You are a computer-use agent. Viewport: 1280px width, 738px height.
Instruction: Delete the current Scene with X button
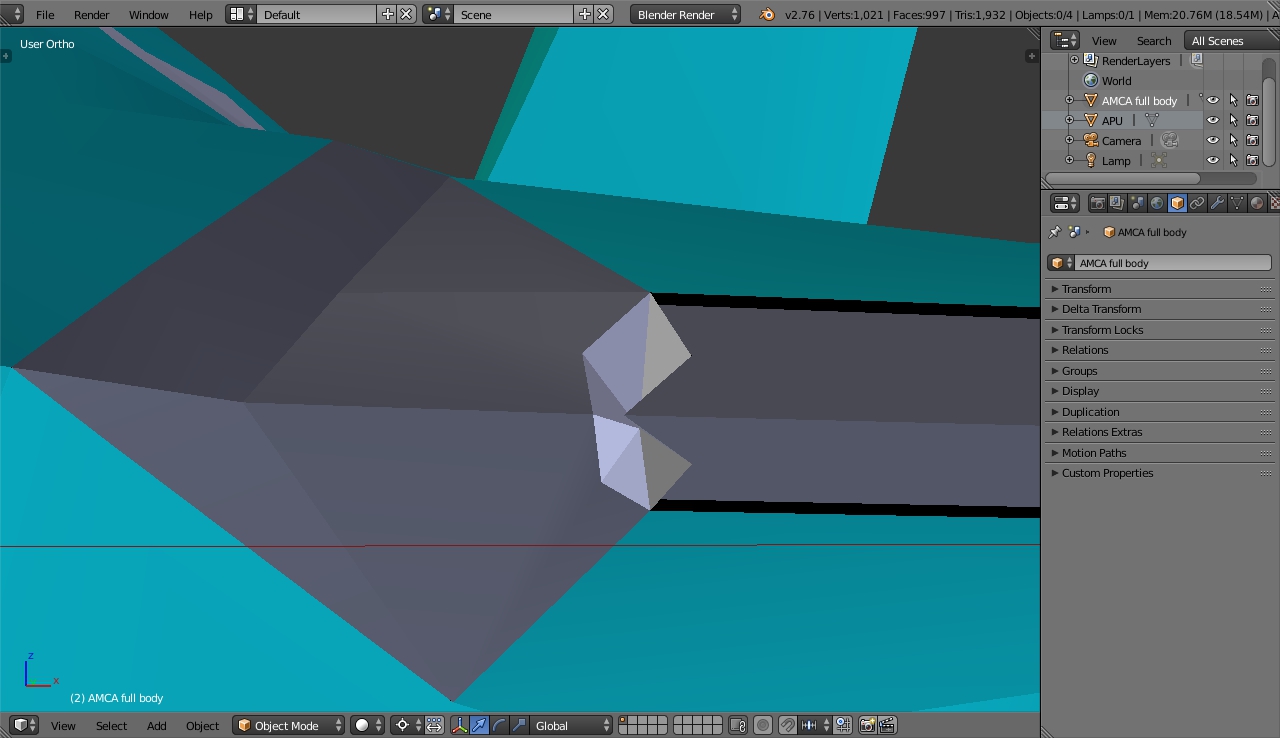coord(603,14)
